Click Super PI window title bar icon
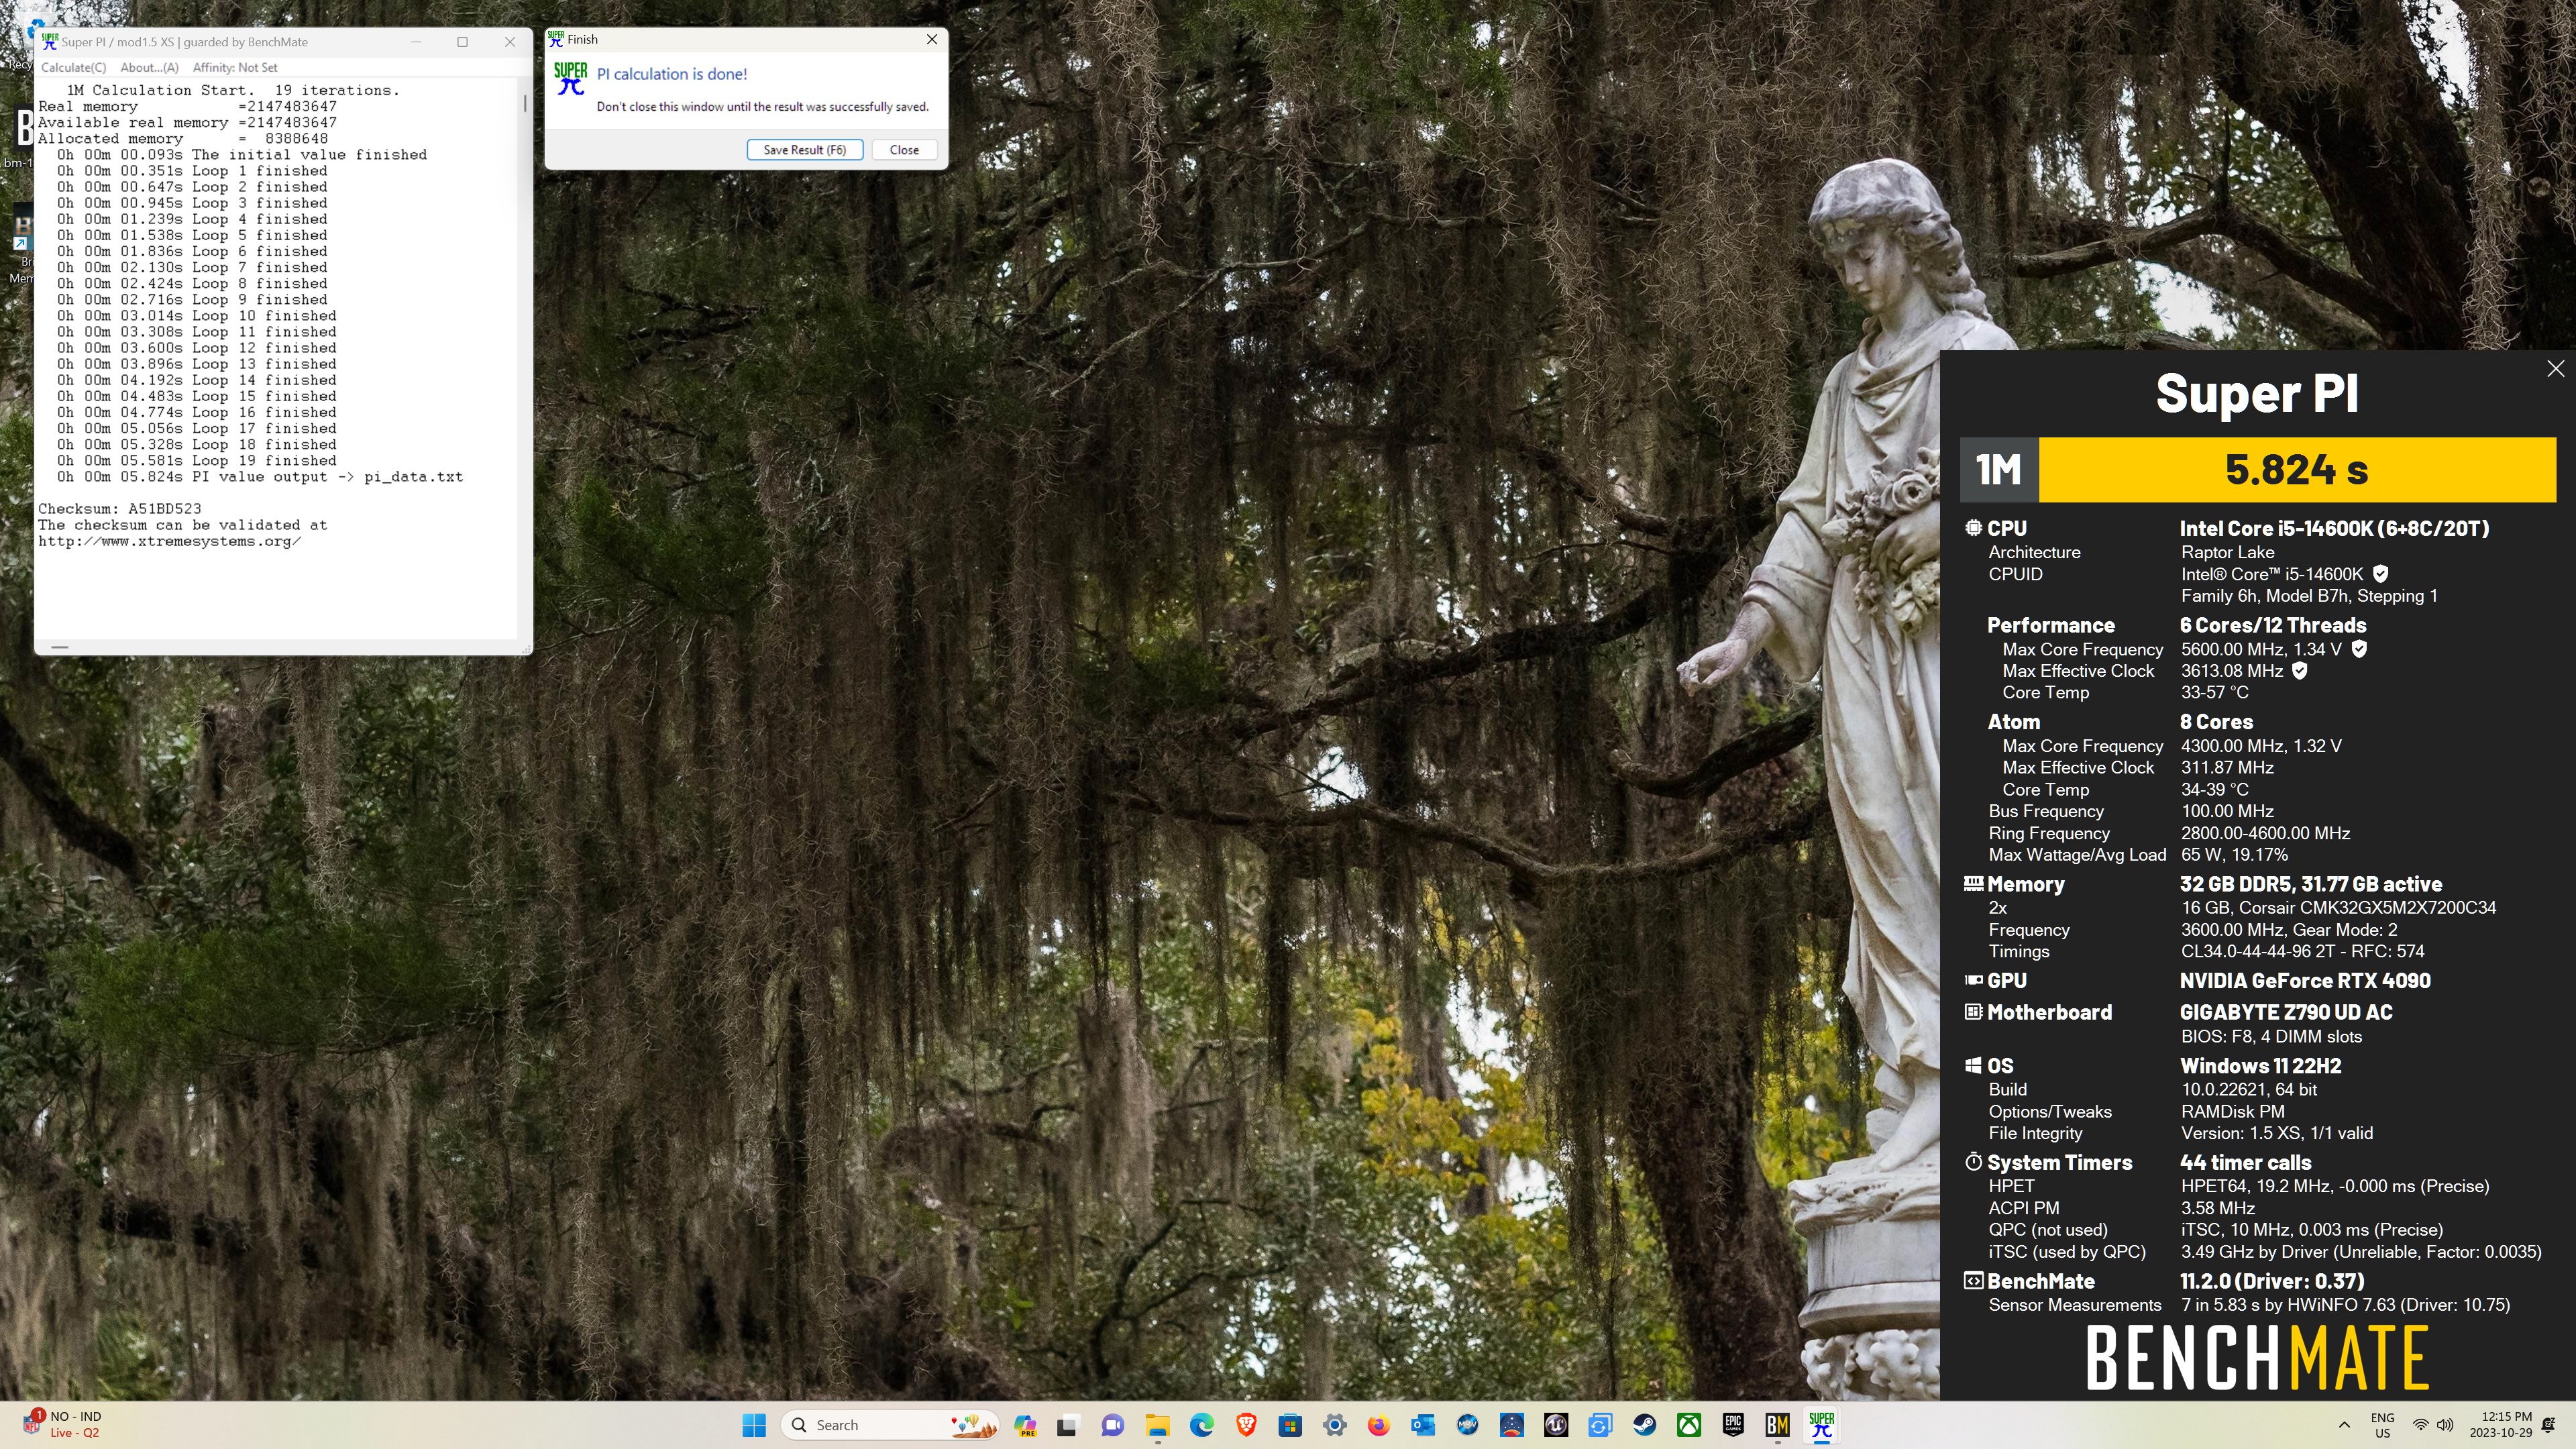2576x1449 pixels. tap(49, 42)
